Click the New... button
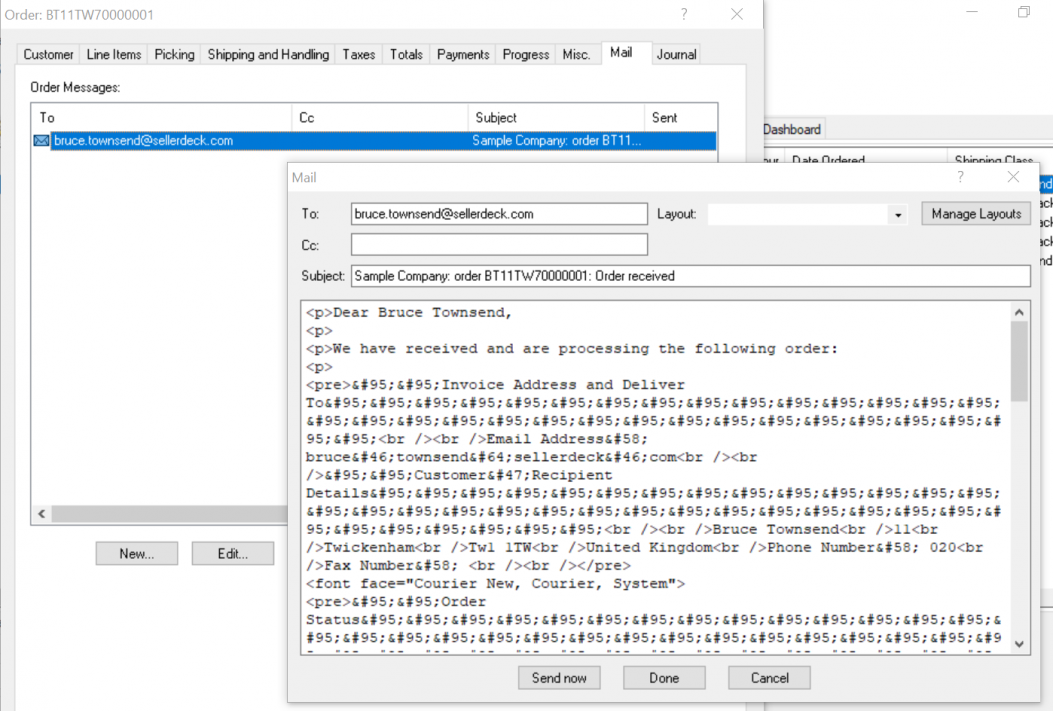Screen dimensions: 1053x711 coord(137,553)
